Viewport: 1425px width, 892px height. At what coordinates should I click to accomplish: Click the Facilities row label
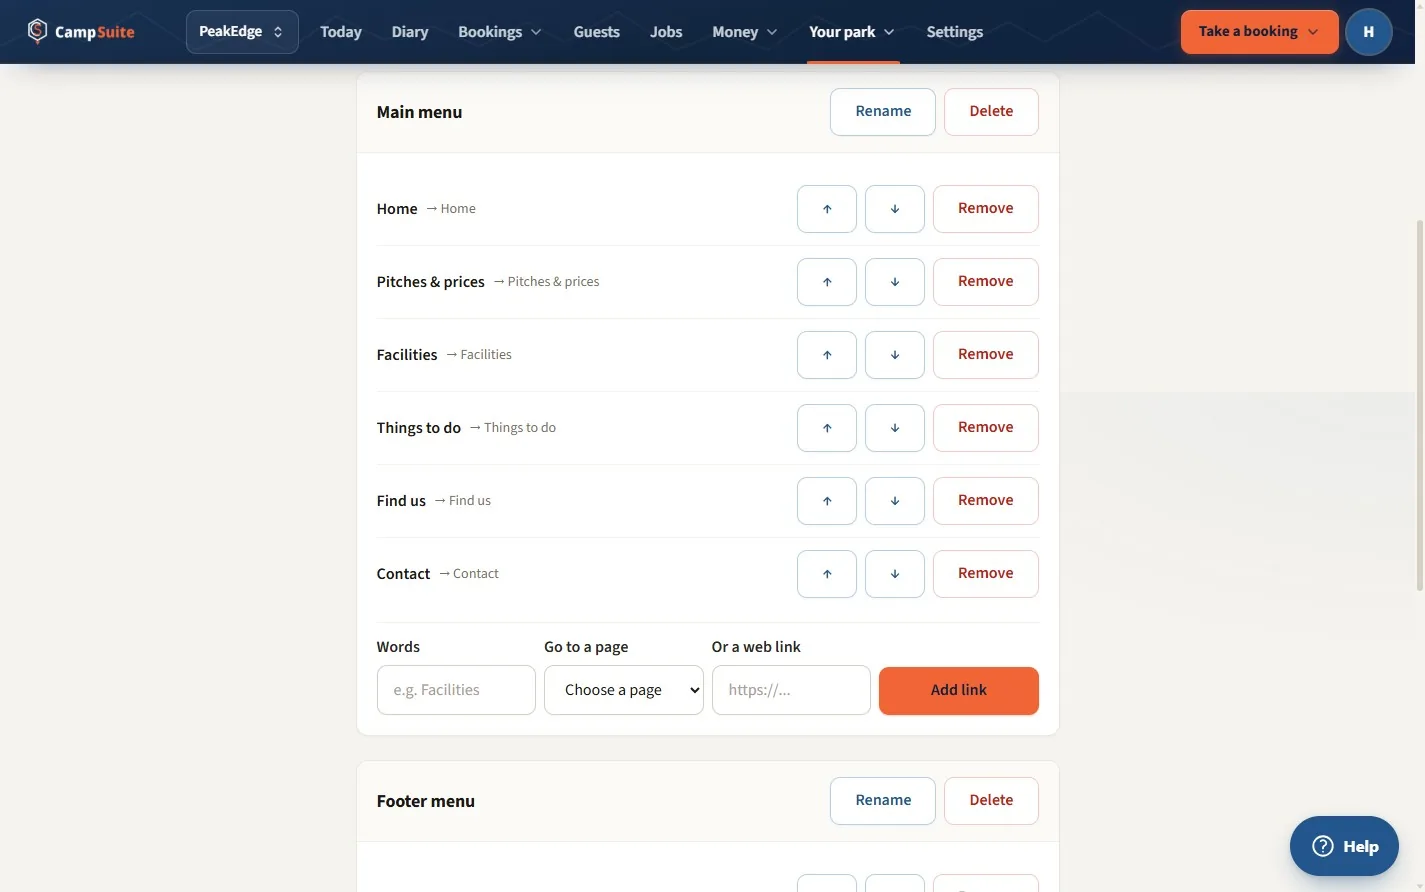pyautogui.click(x=407, y=355)
